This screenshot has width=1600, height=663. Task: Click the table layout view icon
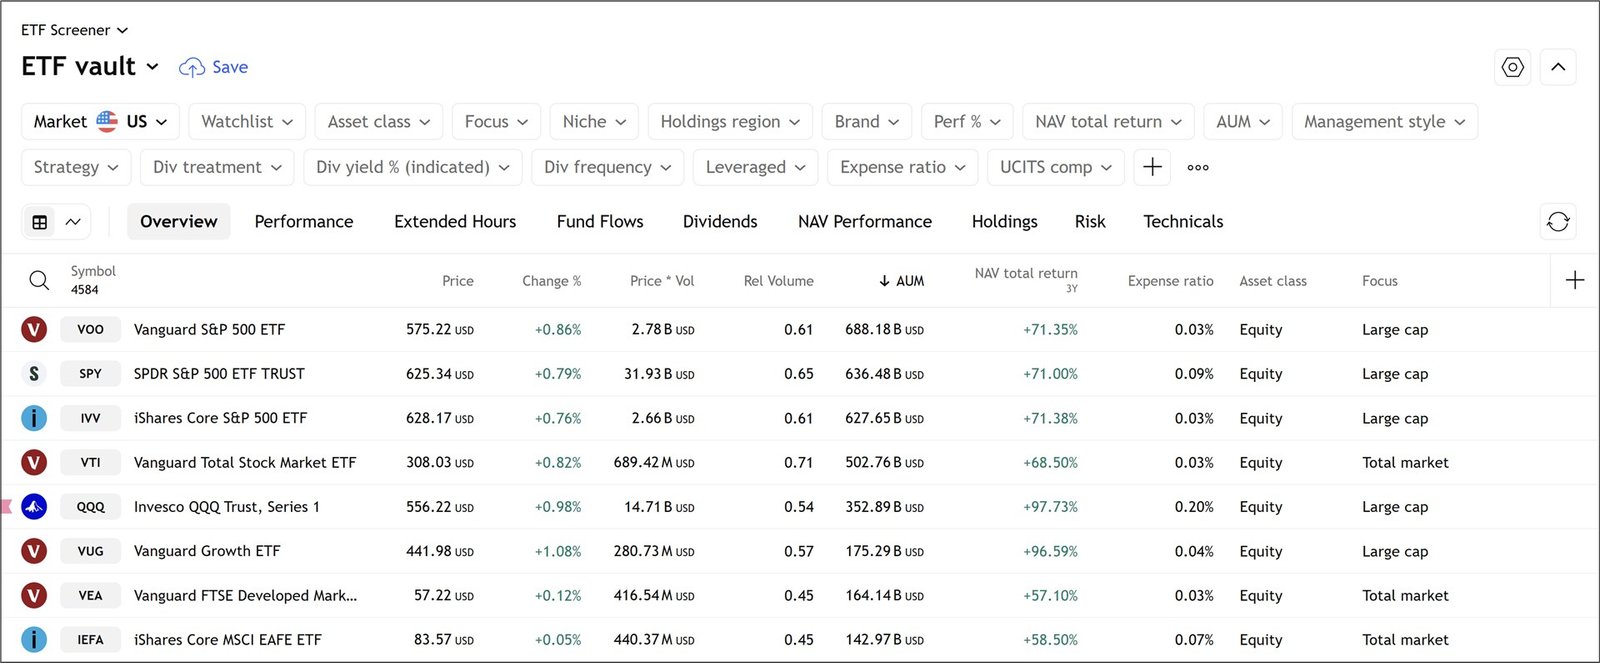click(40, 222)
